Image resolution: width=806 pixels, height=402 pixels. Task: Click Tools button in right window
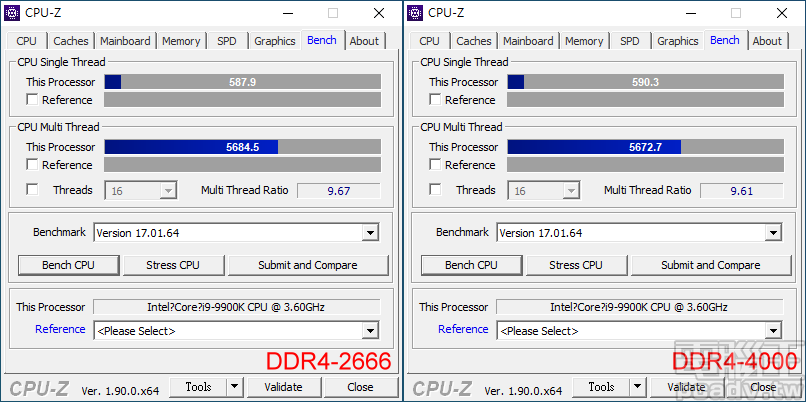tap(601, 387)
